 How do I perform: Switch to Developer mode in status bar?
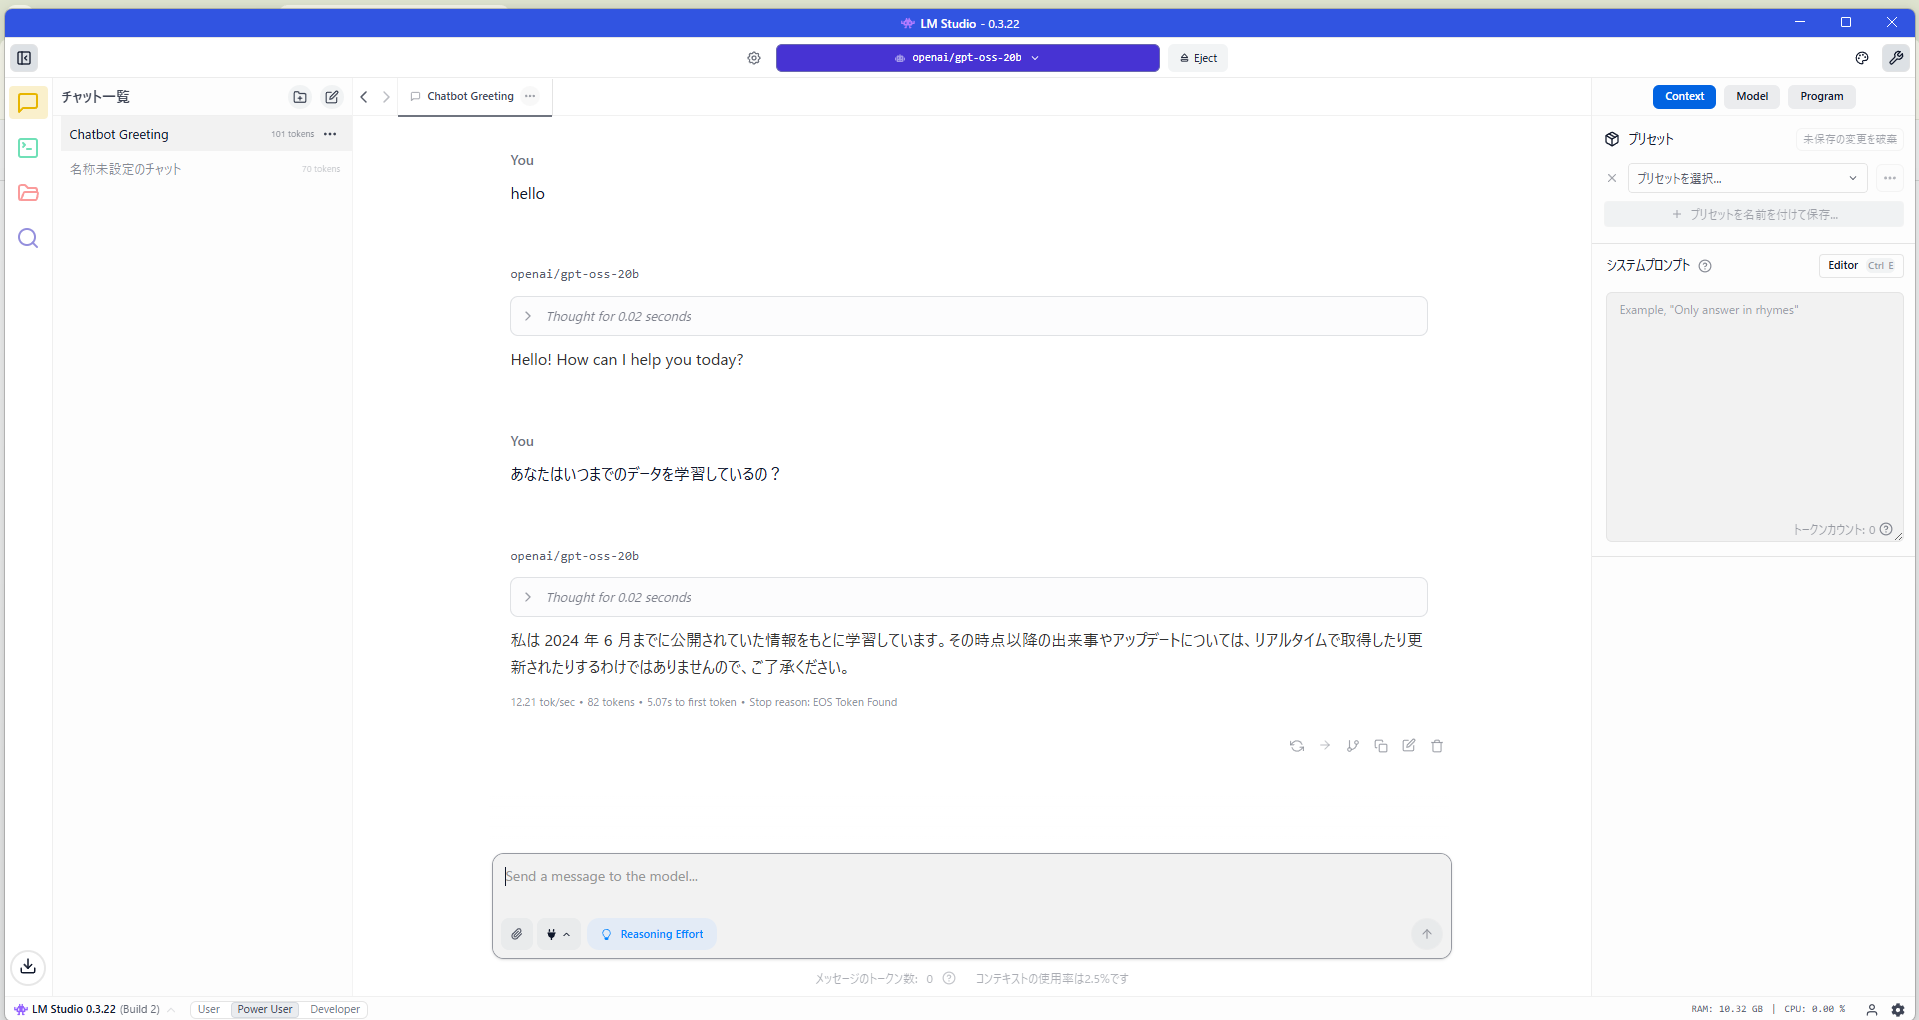point(334,1009)
